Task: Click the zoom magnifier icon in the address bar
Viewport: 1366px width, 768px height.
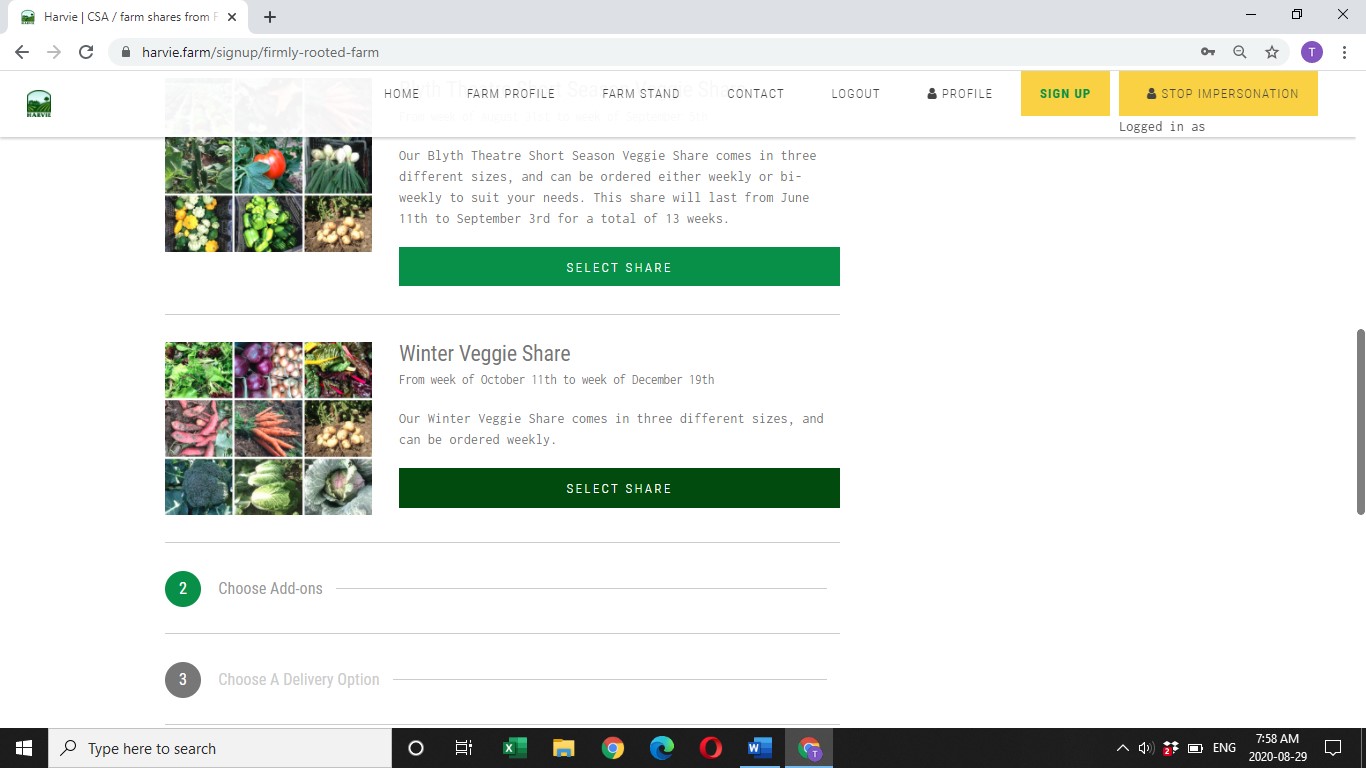Action: (1240, 52)
